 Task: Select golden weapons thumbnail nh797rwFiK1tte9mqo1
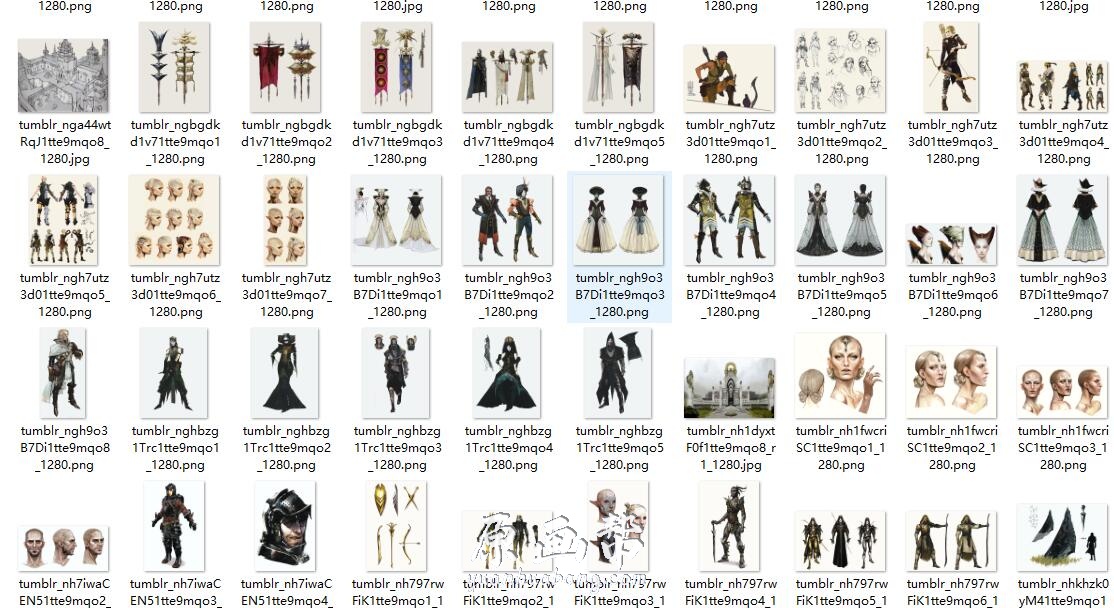tap(397, 526)
